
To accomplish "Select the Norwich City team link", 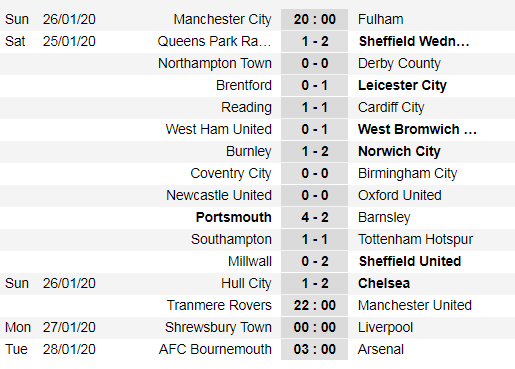I will 399,151.
